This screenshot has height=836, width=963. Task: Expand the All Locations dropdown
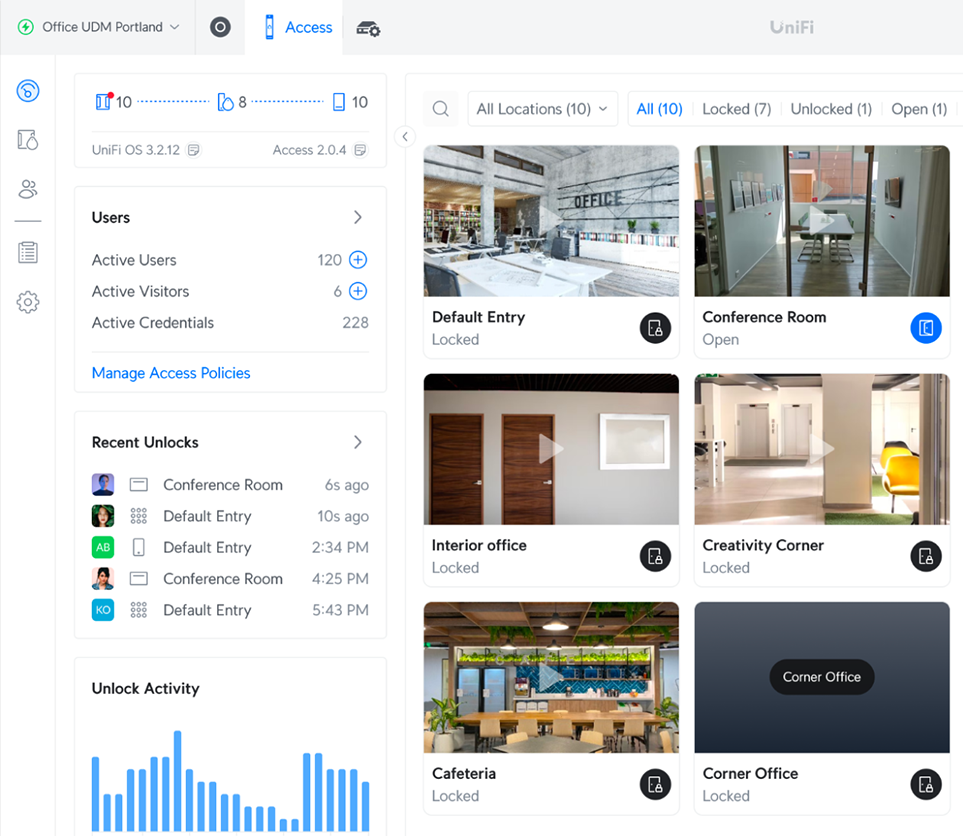[542, 109]
